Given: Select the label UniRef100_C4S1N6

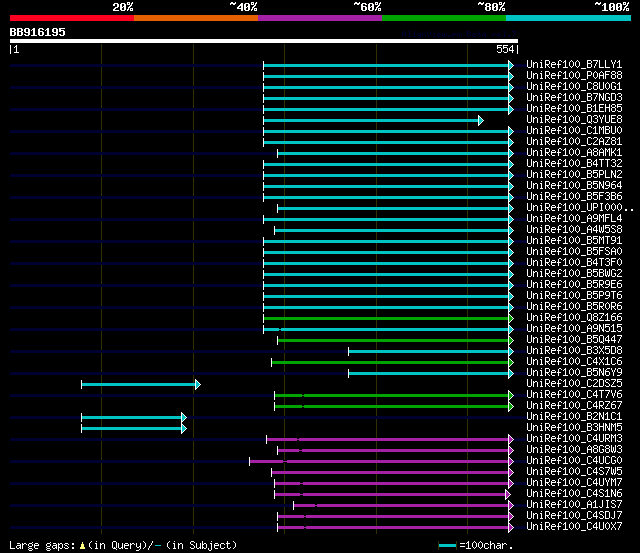Looking at the screenshot, I should pos(574,494).
